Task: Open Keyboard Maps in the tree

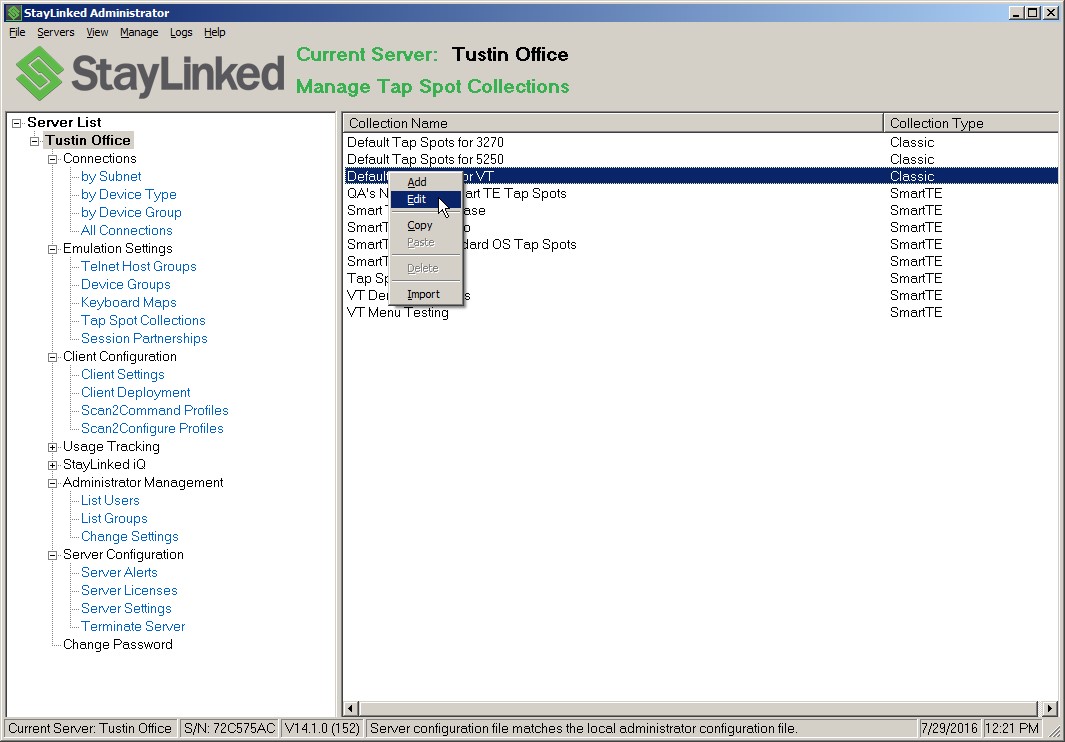Action: click(x=128, y=303)
